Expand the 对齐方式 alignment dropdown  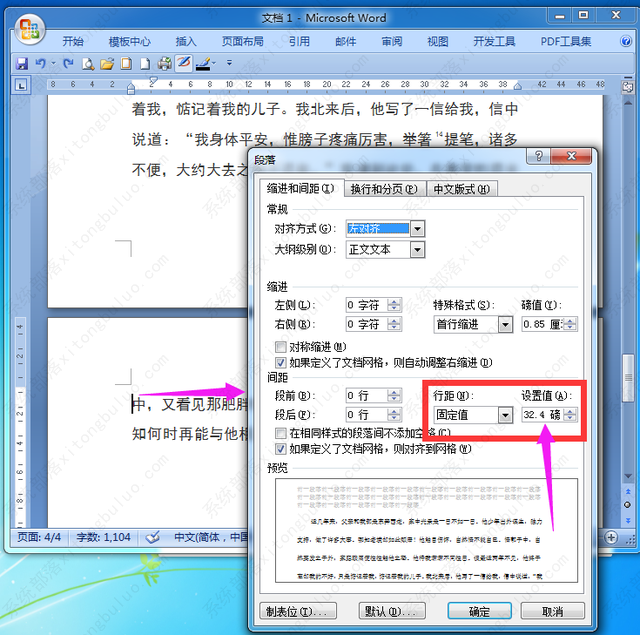point(417,229)
